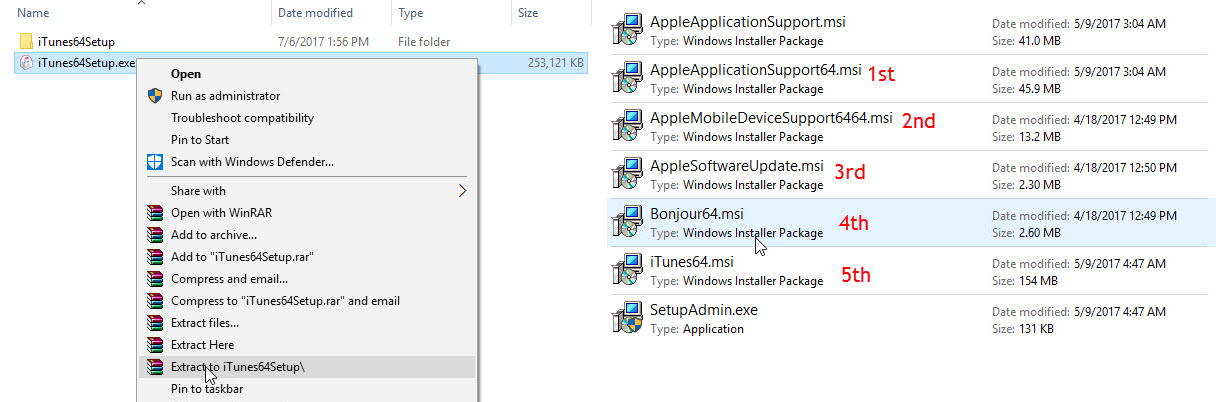Click WinRAR icon beside Open with WinRAR
The width and height of the screenshot is (1216, 402).
click(x=155, y=212)
